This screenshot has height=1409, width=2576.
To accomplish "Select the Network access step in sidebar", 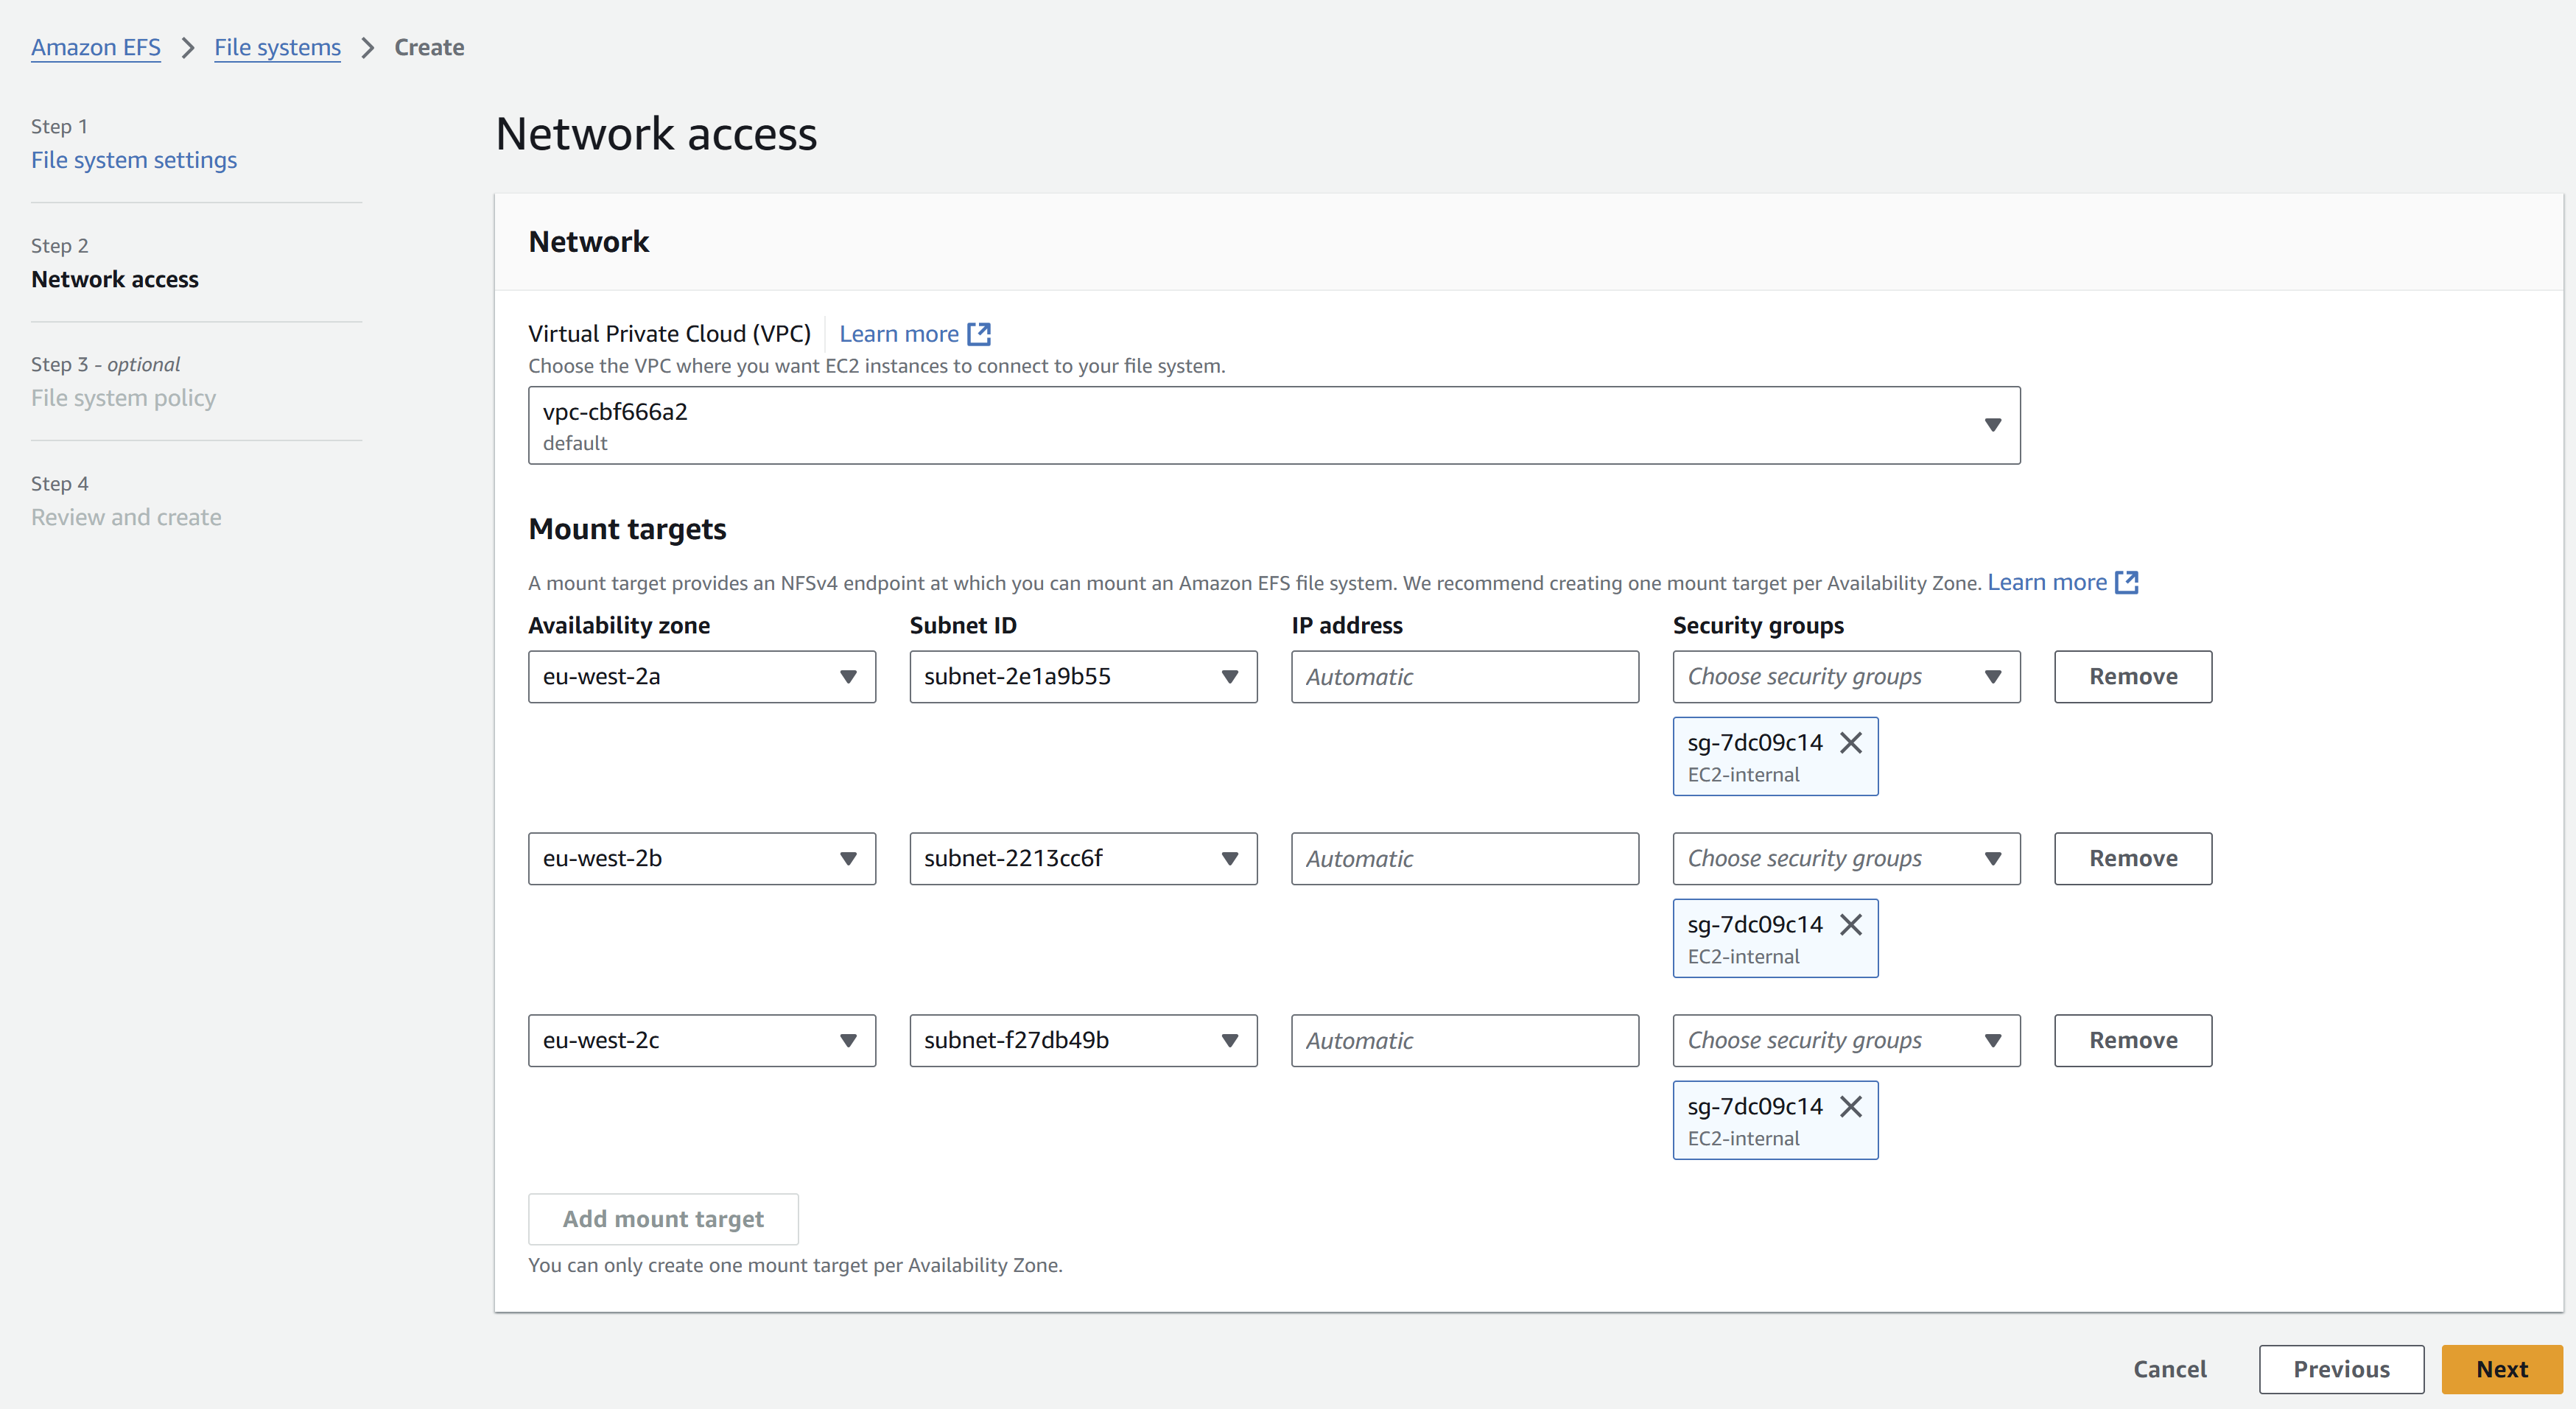I will click(115, 280).
